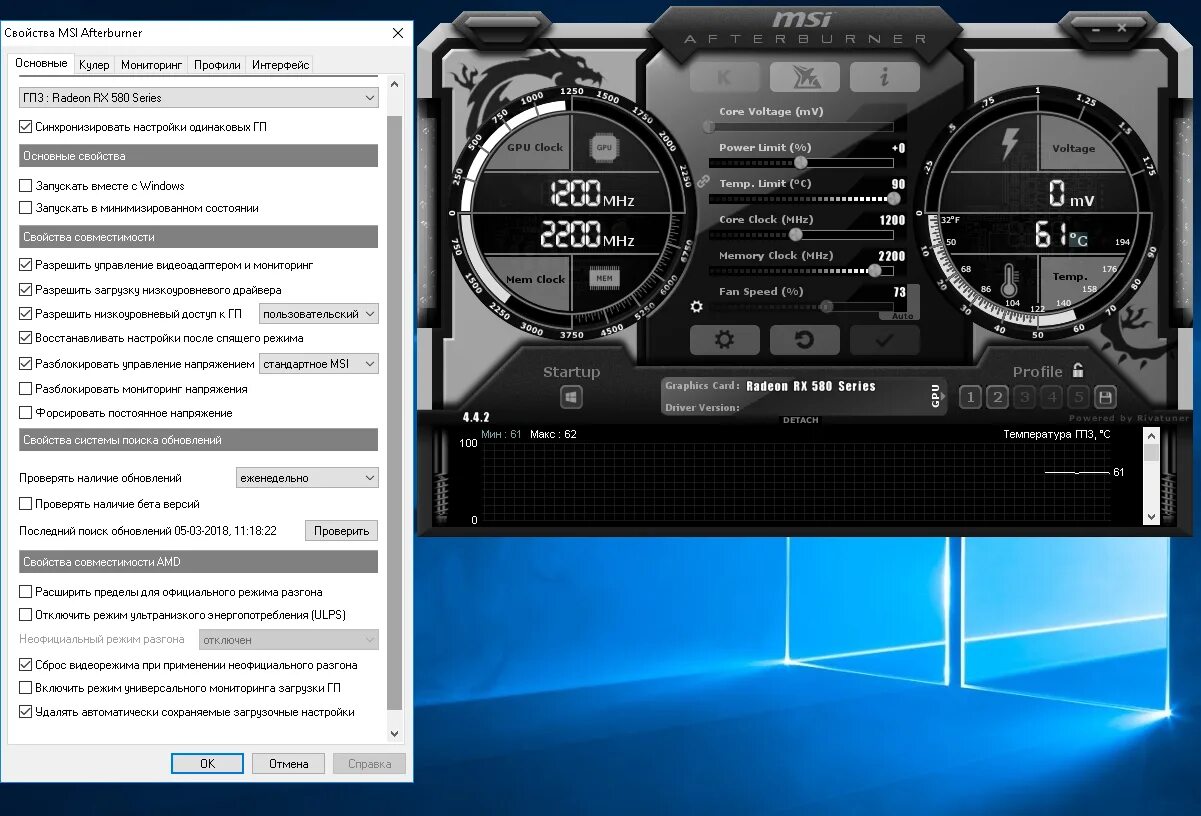The image size is (1201, 816).
Task: Enable 'Запускать в минимизированном состоянии'
Action: pyautogui.click(x=26, y=208)
